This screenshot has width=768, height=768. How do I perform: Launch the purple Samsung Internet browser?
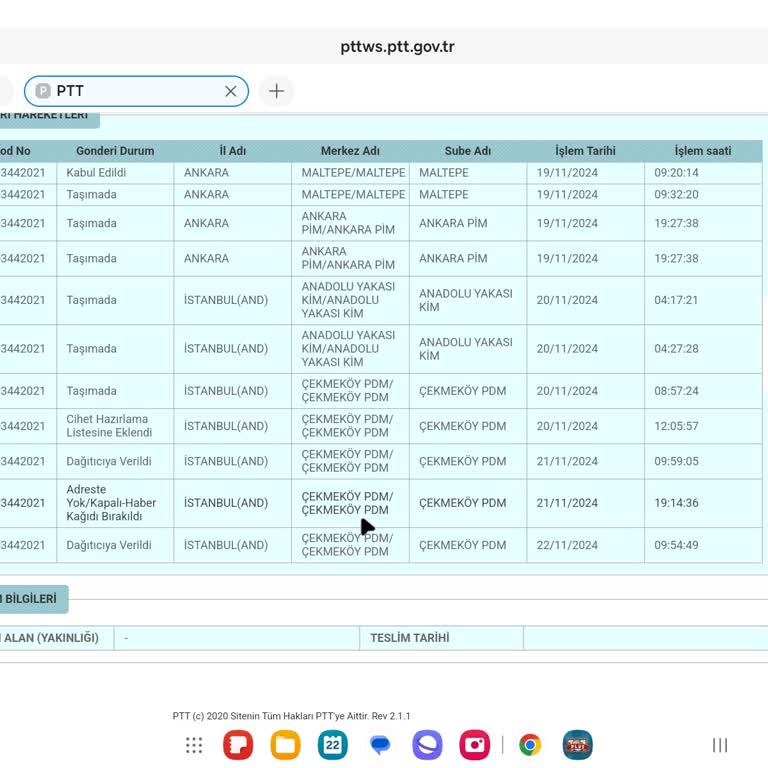427,745
